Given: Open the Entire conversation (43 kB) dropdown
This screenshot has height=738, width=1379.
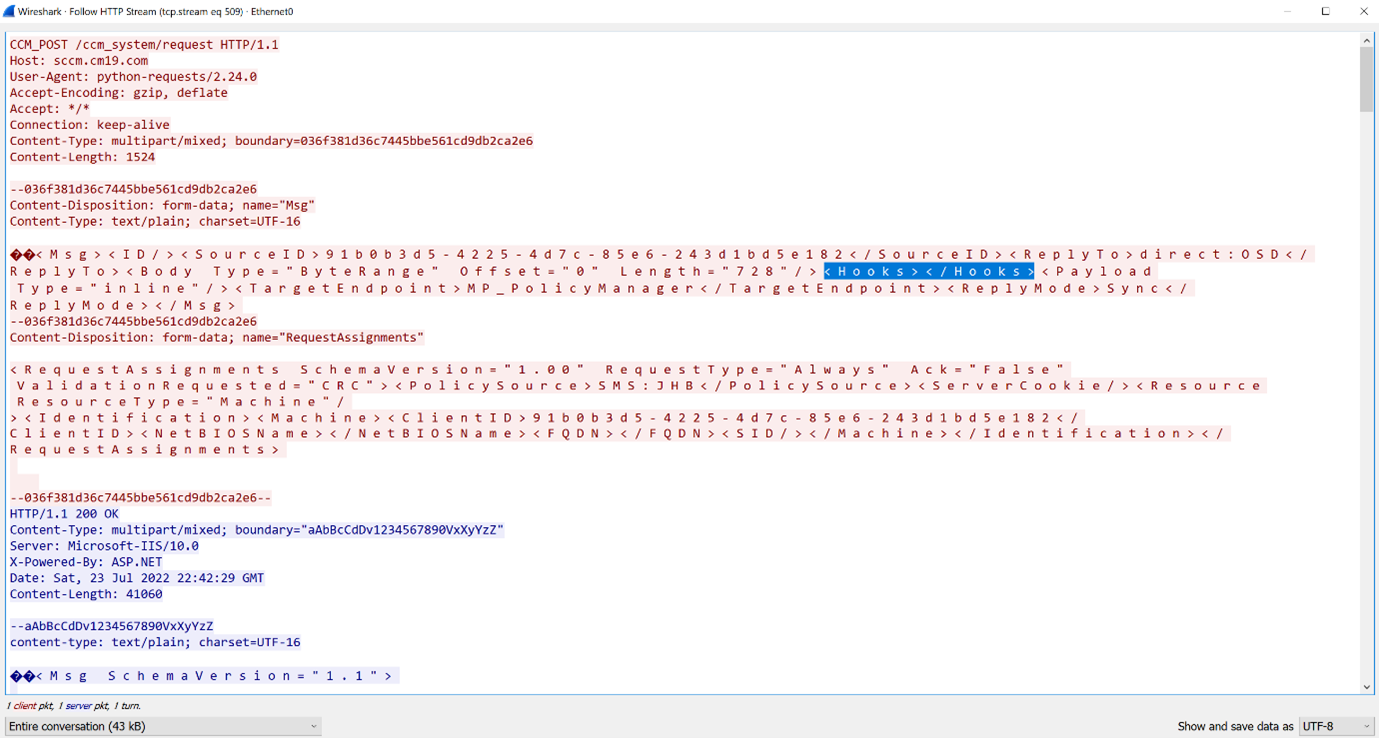Looking at the screenshot, I should [x=163, y=726].
